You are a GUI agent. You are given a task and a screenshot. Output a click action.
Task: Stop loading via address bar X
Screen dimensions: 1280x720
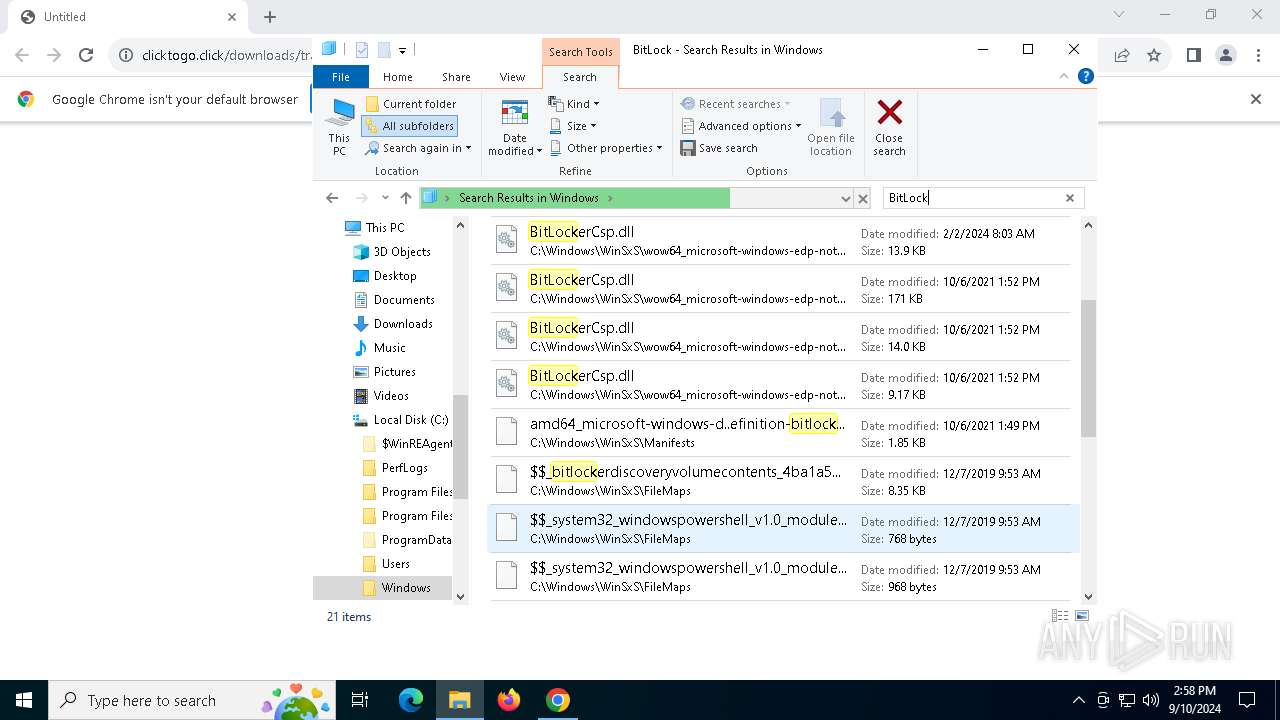[x=863, y=198]
